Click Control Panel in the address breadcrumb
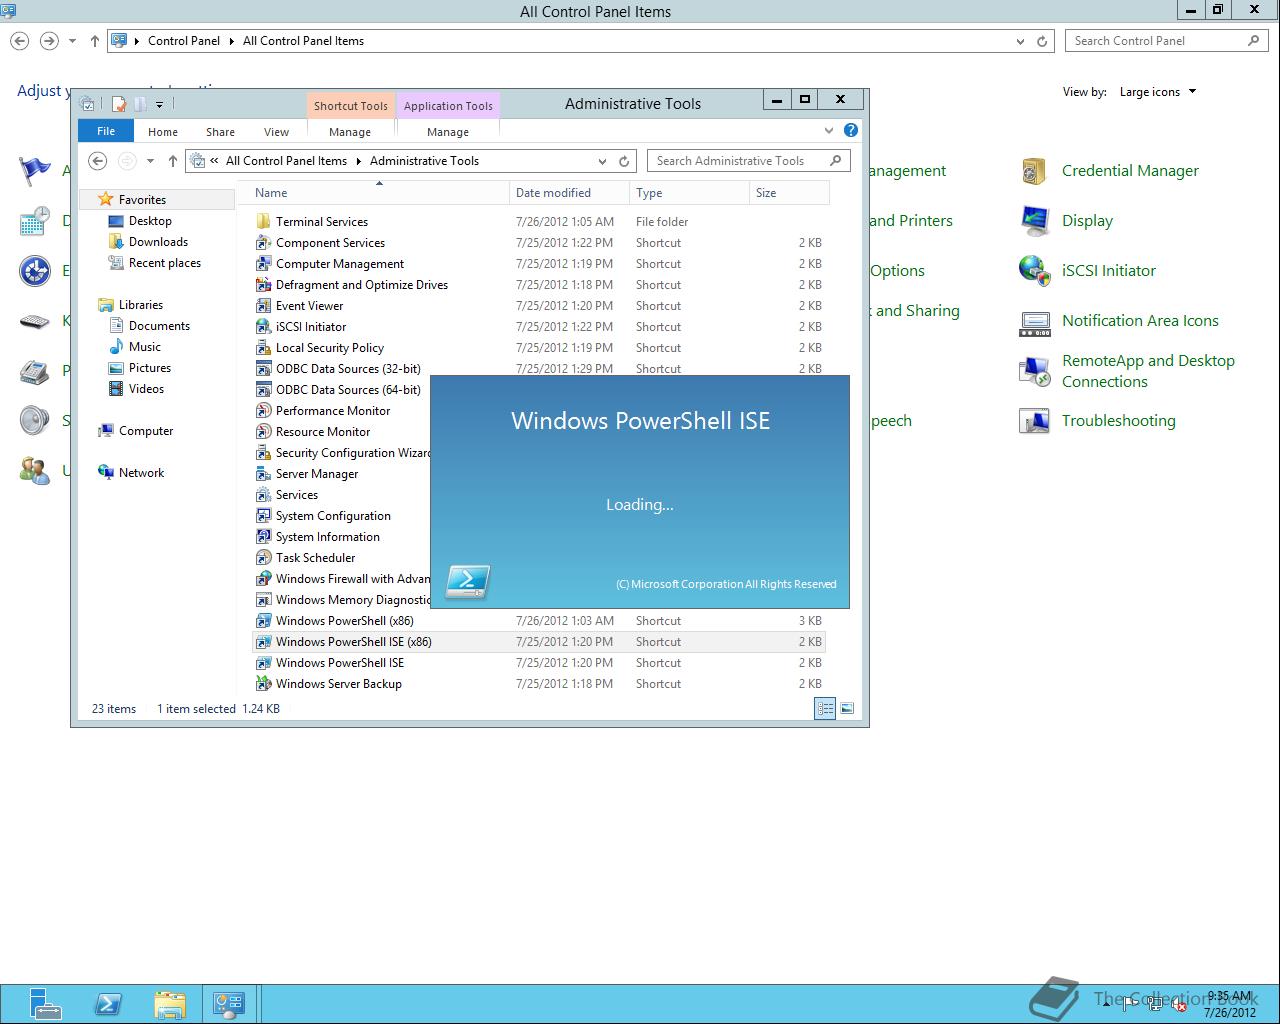 (x=184, y=41)
